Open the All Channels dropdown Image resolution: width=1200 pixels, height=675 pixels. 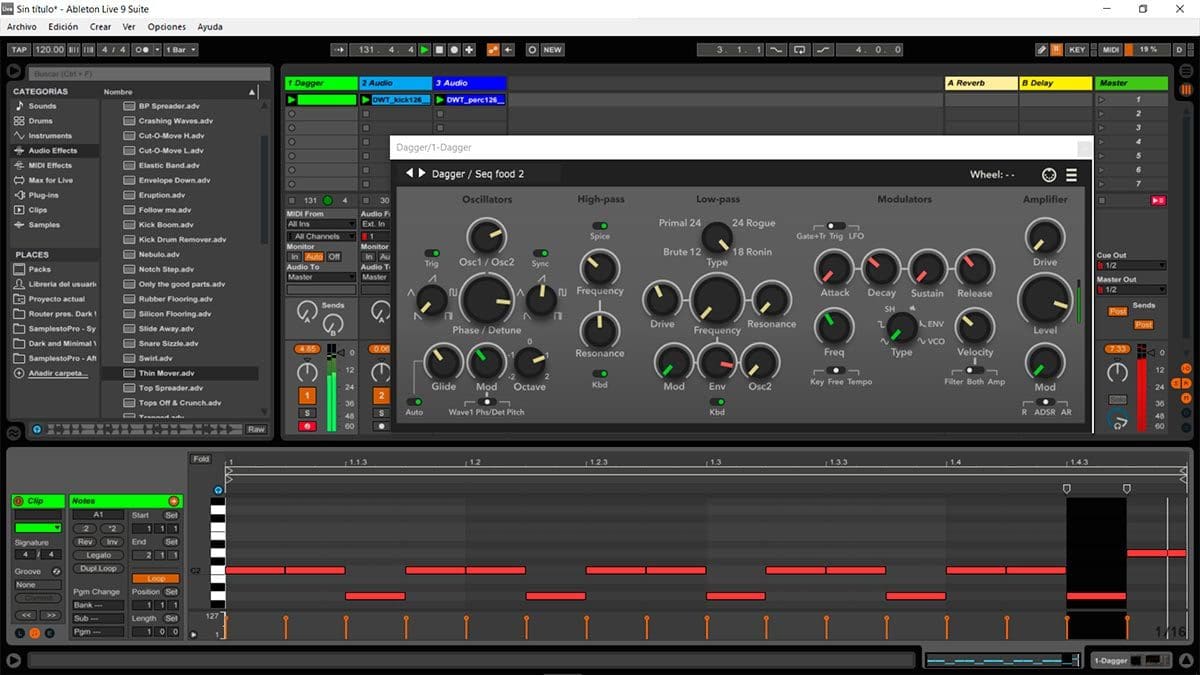pyautogui.click(x=321, y=236)
